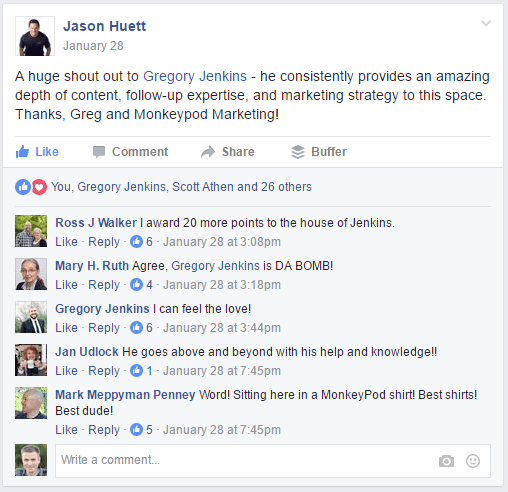This screenshot has width=508, height=492.
Task: Open the likes count on Ross J Walker's comment
Action: point(141,242)
